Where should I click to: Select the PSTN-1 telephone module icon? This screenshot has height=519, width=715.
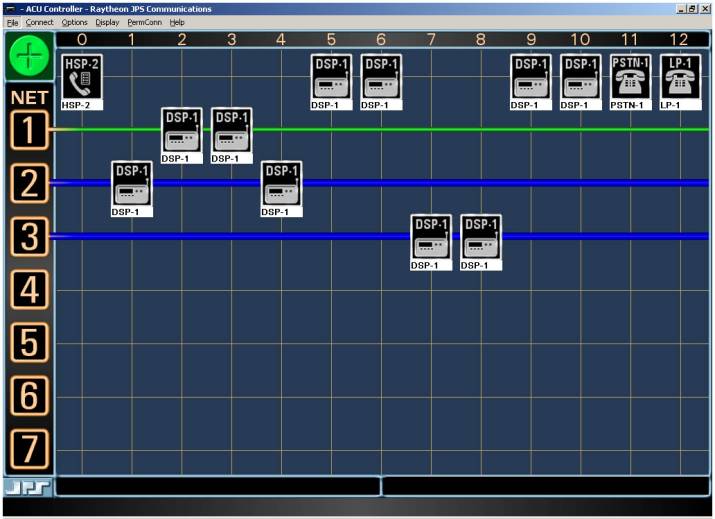(631, 77)
